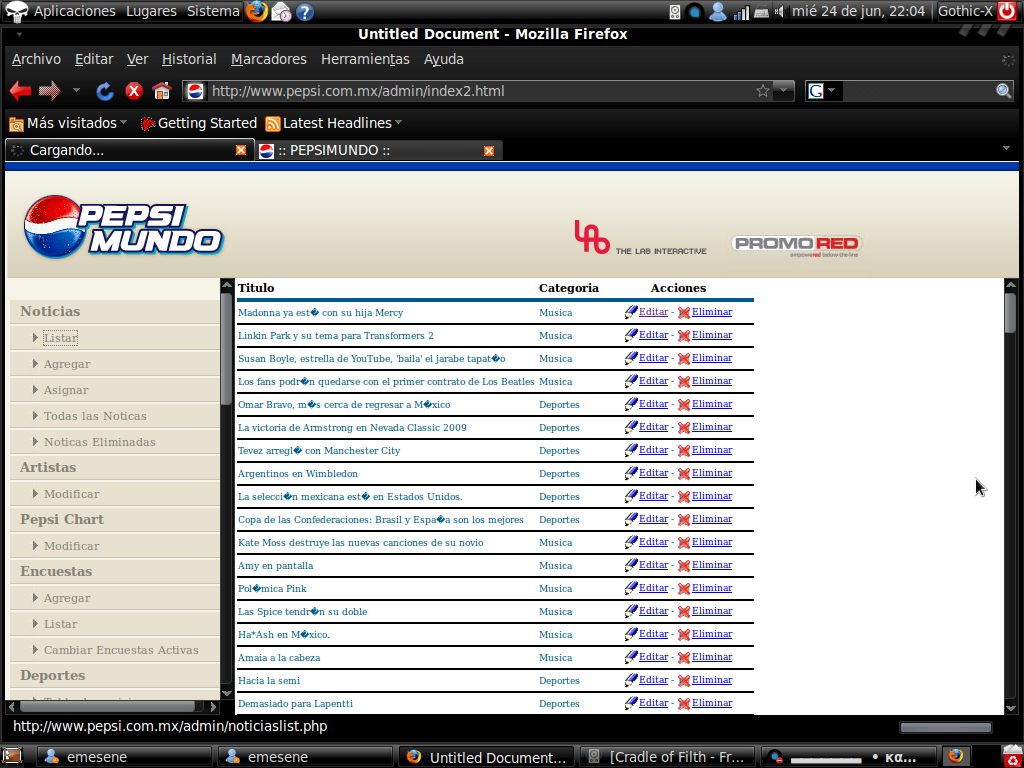The image size is (1024, 768).
Task: Select Noticas Eliminadas in sidebar
Action: pyautogui.click(x=99, y=442)
